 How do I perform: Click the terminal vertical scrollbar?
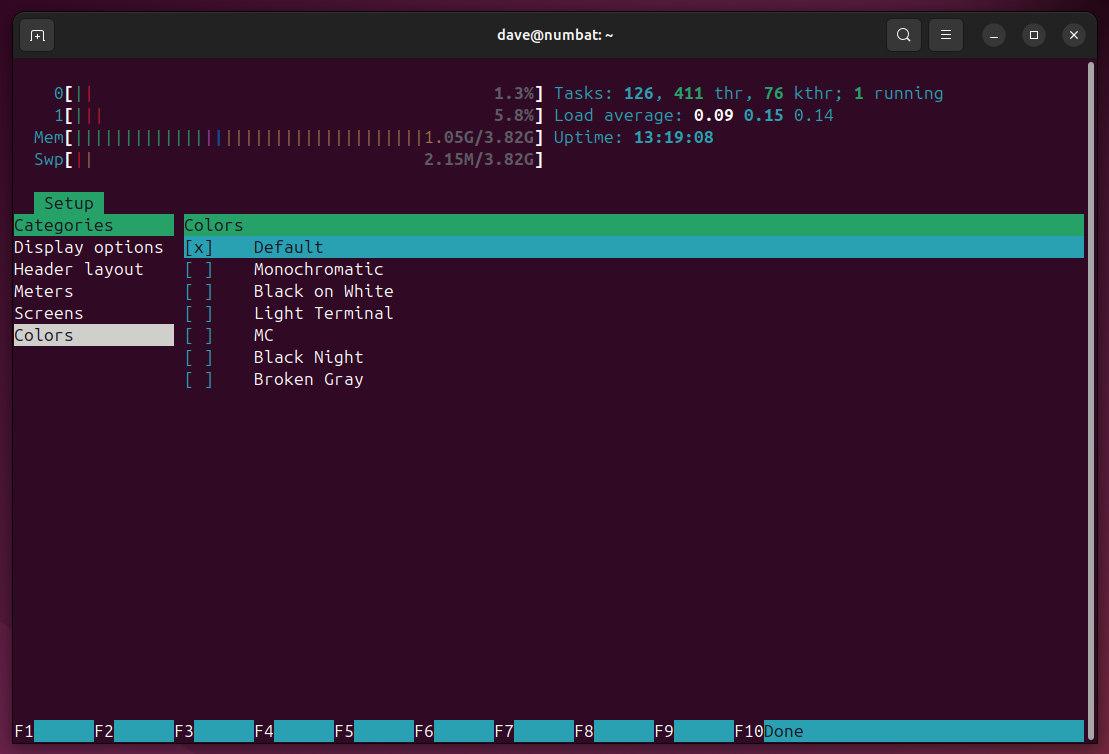(1091, 400)
